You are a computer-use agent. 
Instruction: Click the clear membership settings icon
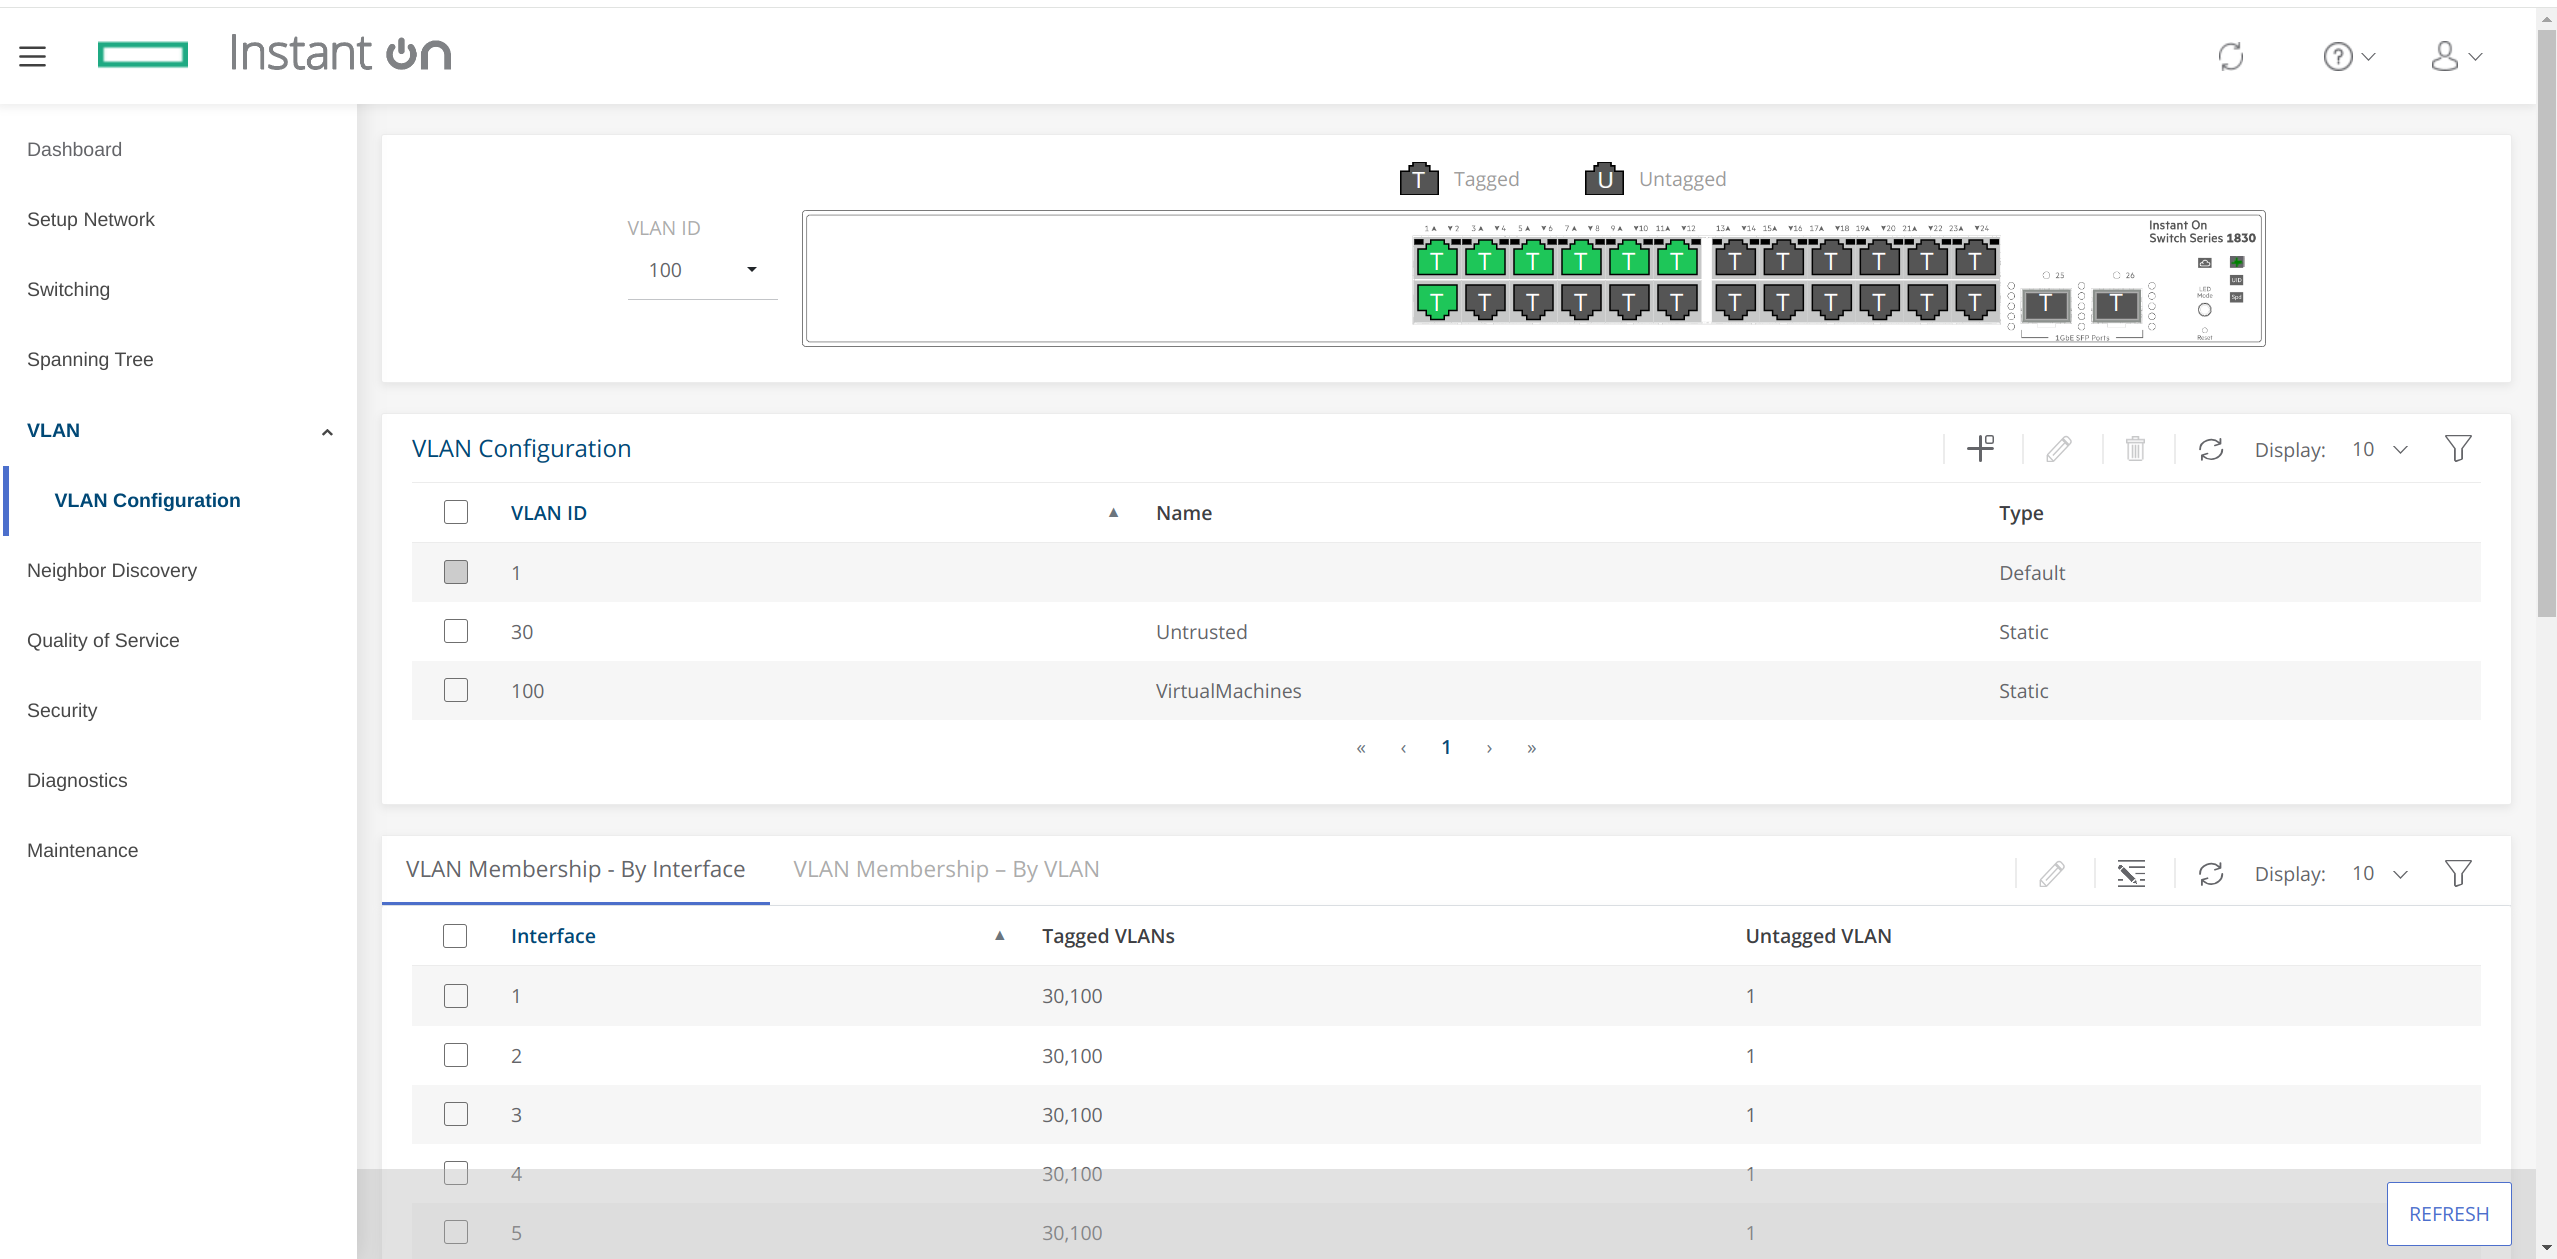[2131, 874]
